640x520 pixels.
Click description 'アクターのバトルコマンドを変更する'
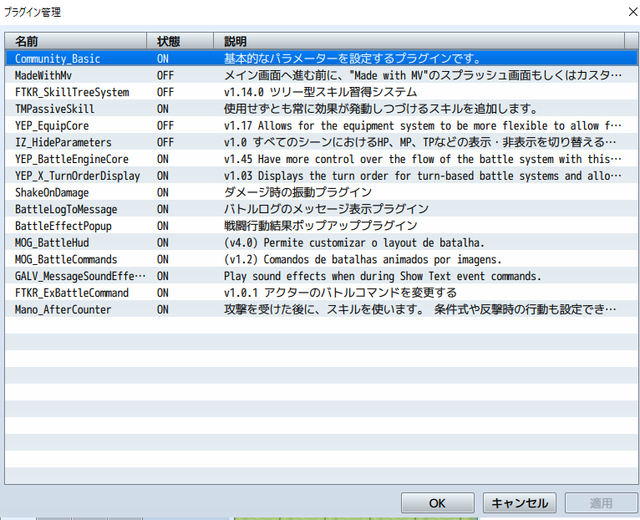[x=360, y=293]
